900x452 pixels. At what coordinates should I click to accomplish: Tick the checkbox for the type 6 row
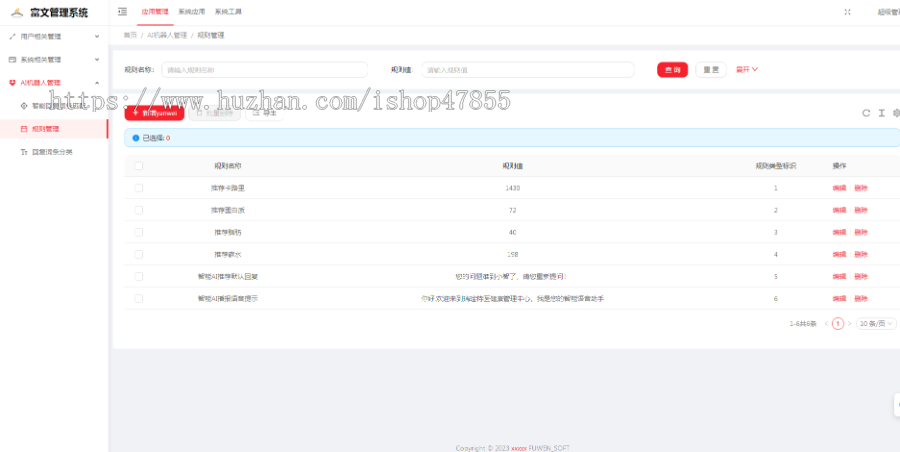tap(138, 299)
